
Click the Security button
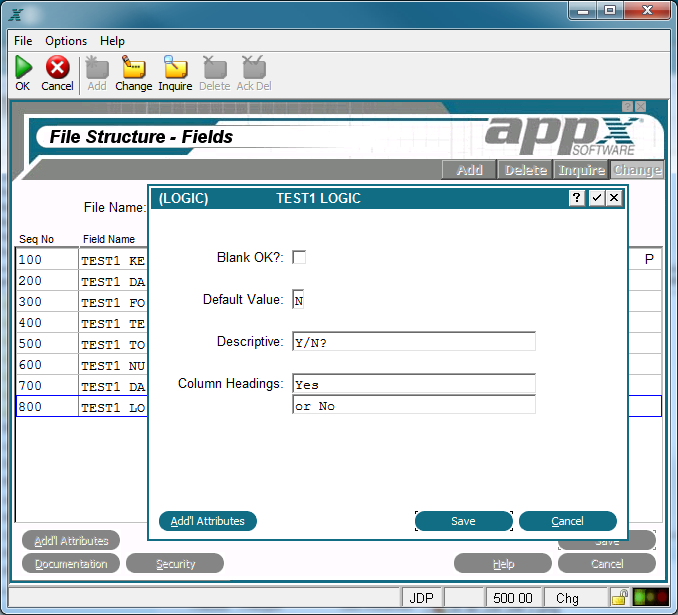click(x=175, y=564)
